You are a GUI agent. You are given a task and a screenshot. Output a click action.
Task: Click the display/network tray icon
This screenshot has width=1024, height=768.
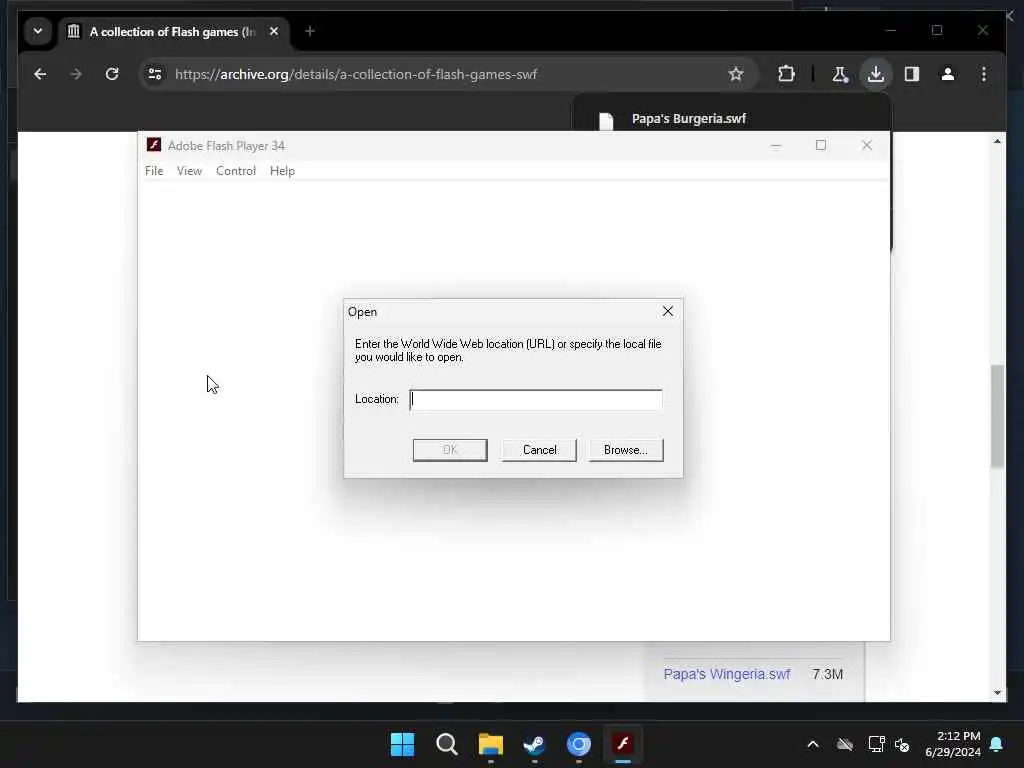coord(876,744)
